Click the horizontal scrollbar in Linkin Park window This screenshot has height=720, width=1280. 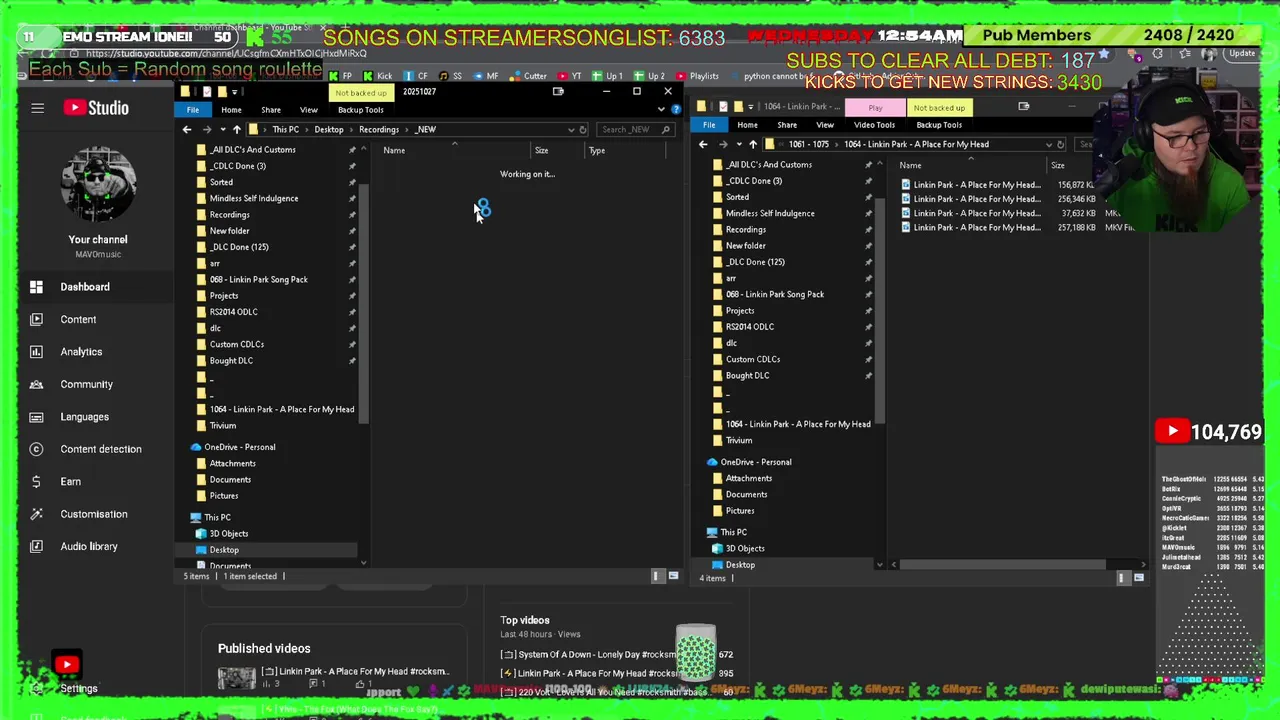pos(1001,565)
